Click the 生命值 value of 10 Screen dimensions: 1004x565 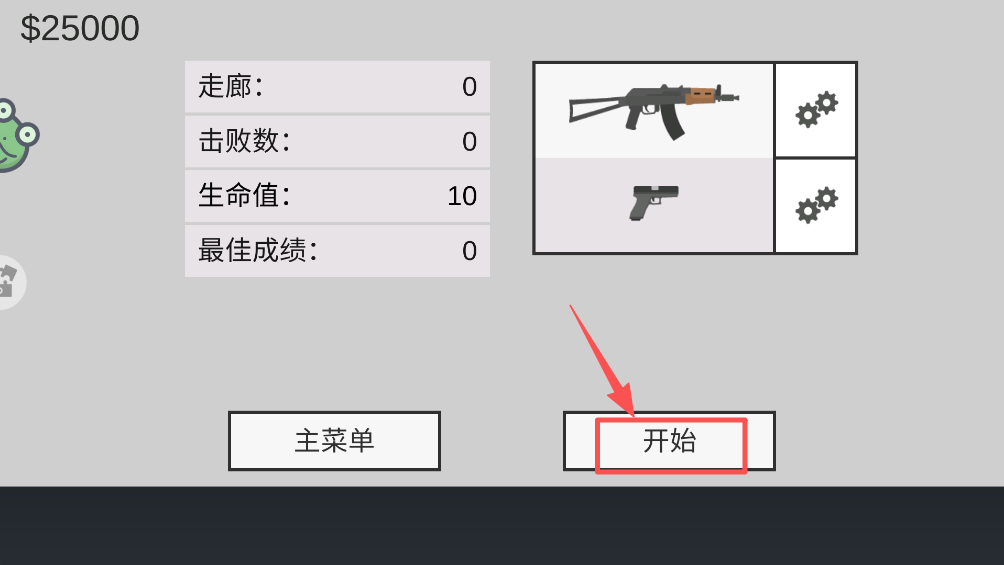pos(462,196)
